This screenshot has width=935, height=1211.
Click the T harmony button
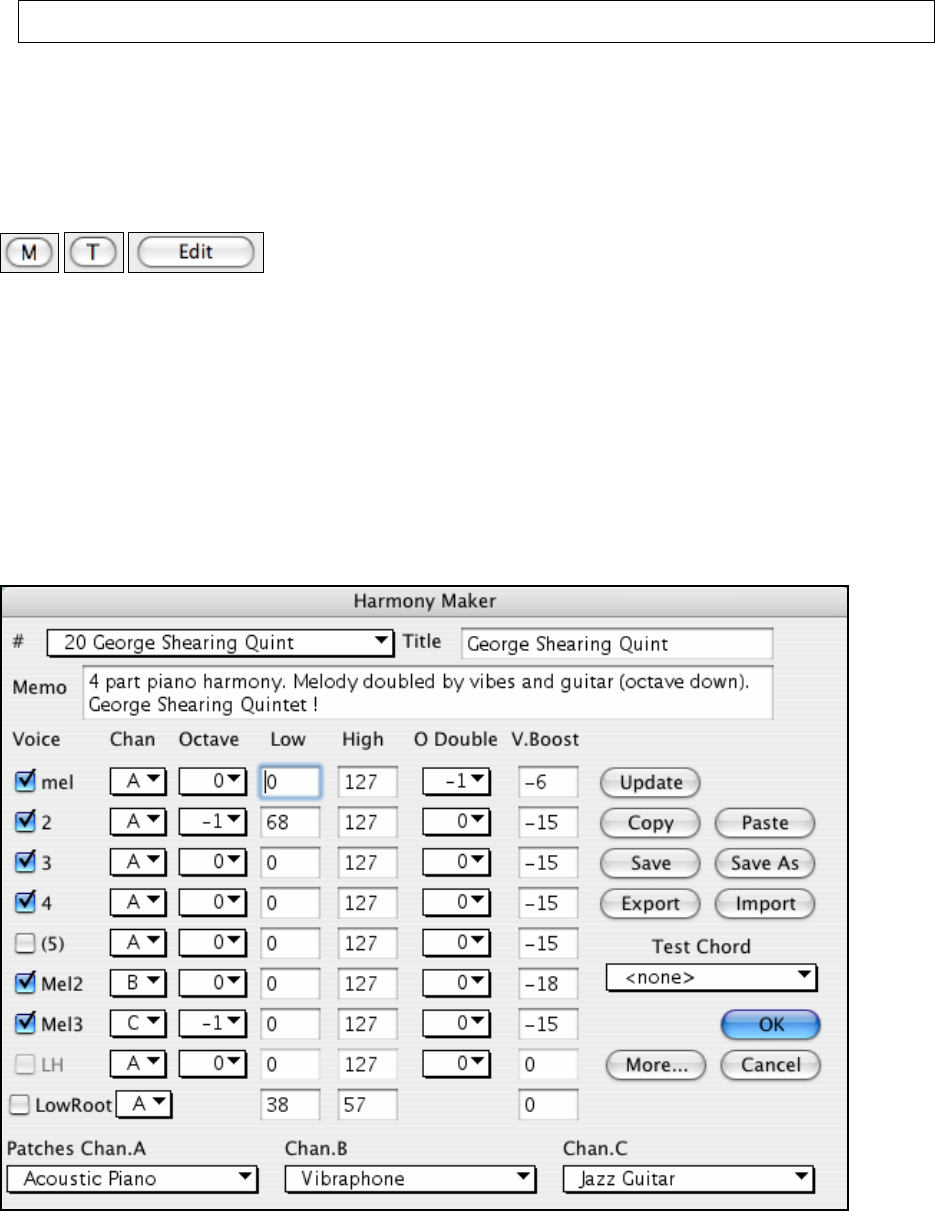[x=93, y=252]
